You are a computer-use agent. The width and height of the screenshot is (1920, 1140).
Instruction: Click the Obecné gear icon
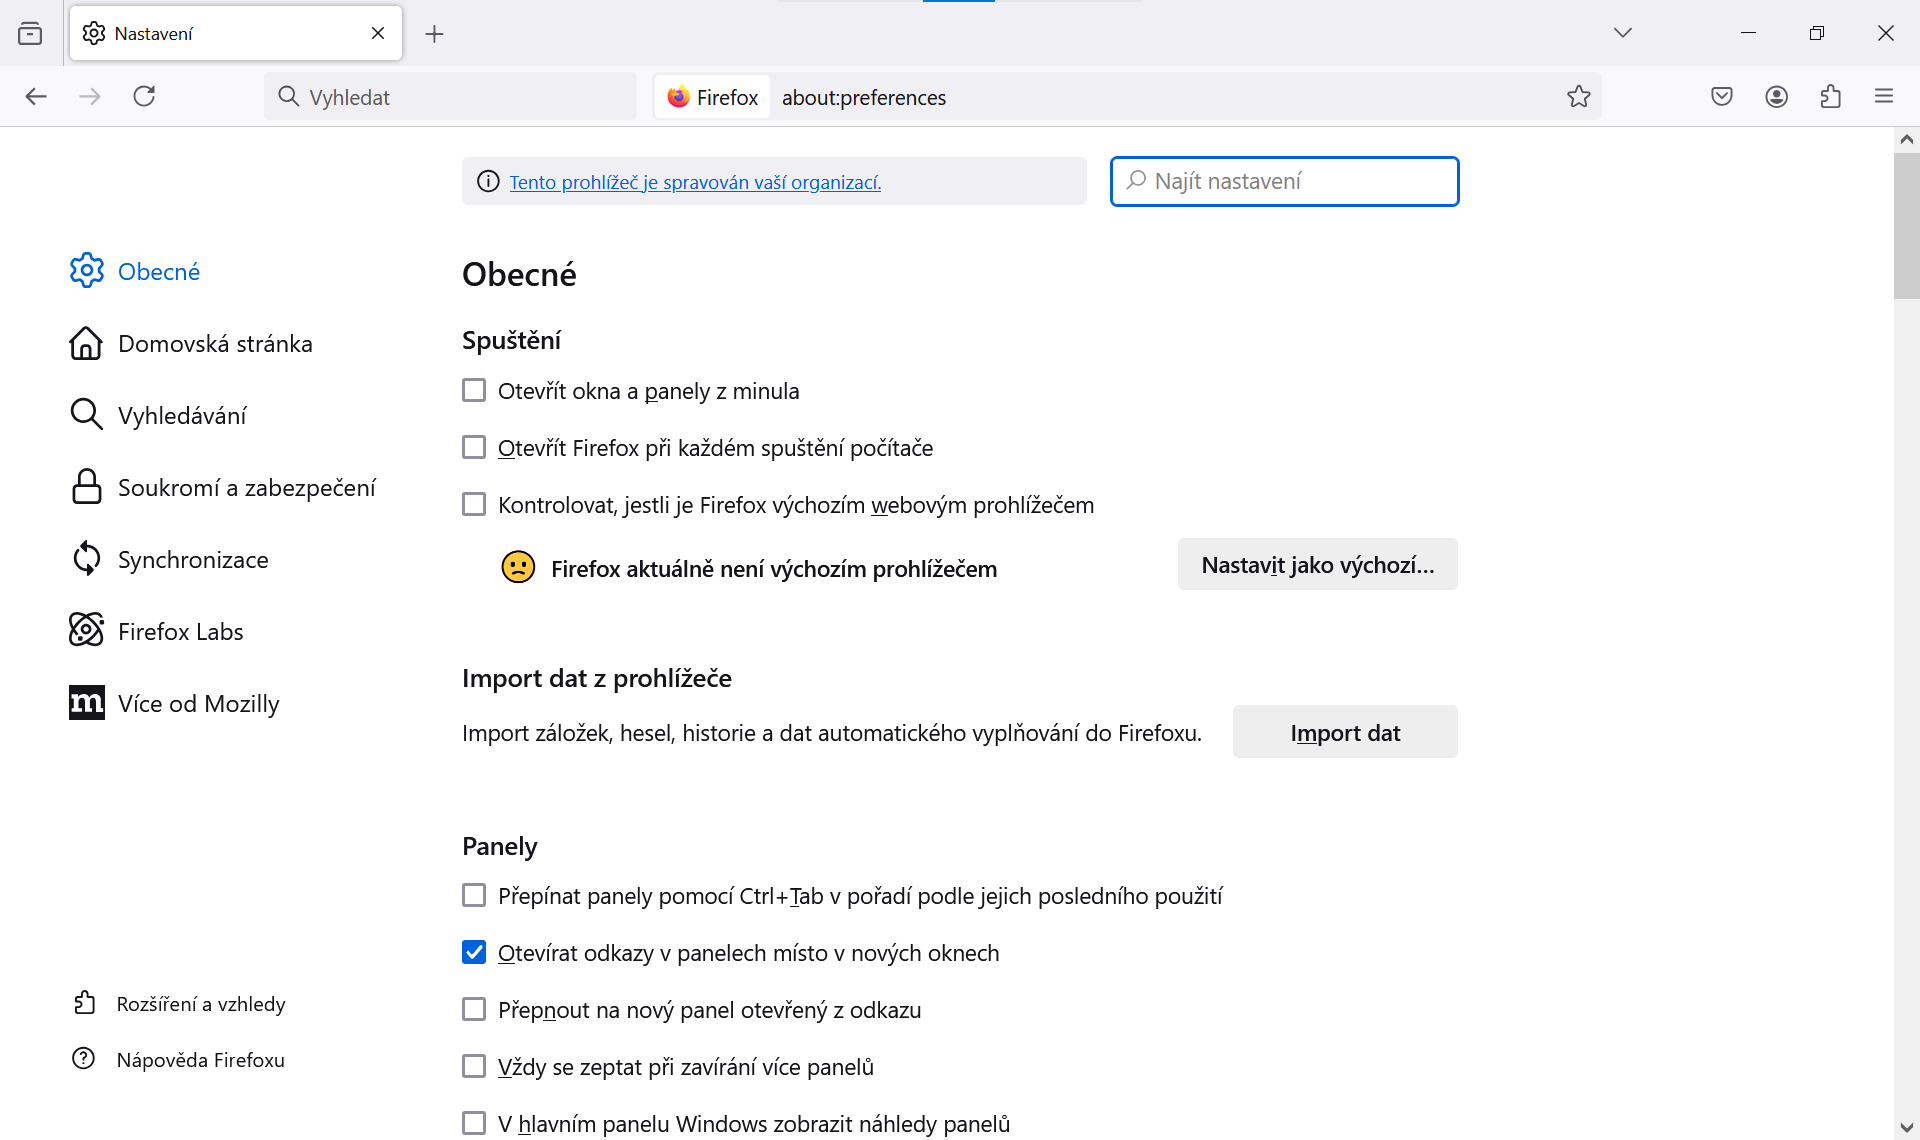(87, 270)
